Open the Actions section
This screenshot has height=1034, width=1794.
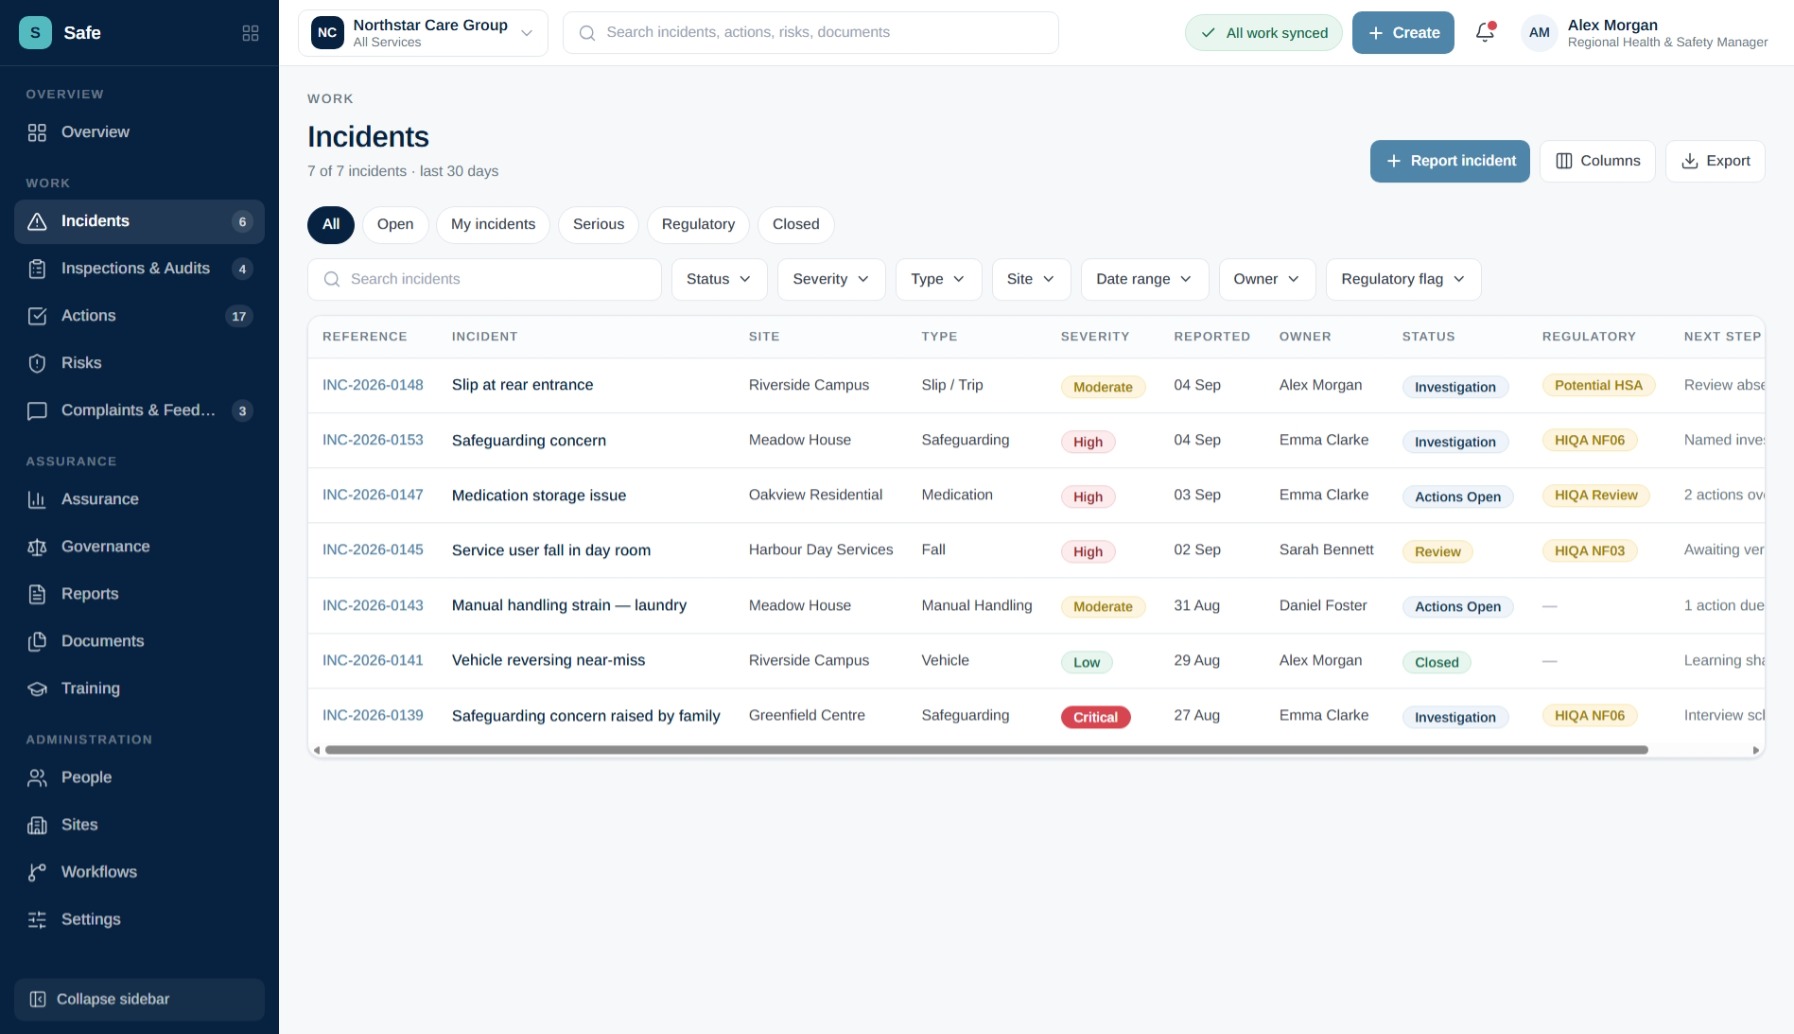(x=139, y=316)
